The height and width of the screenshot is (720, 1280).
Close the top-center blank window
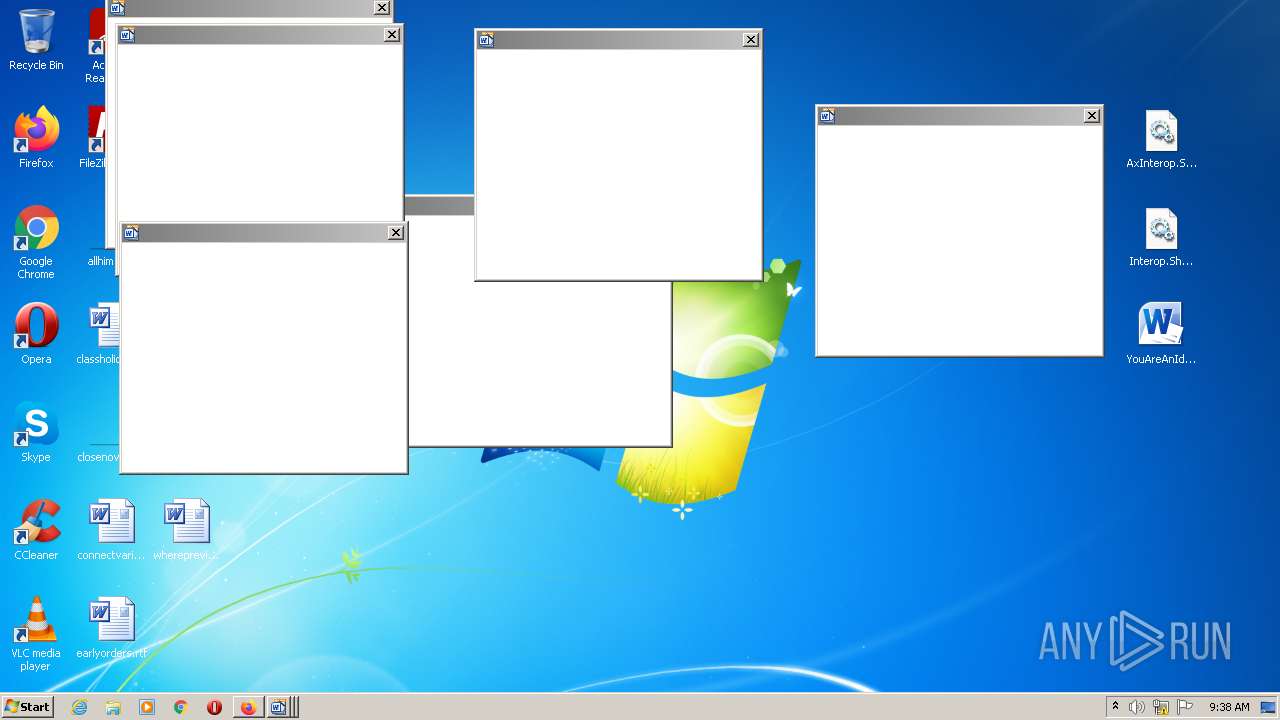751,40
